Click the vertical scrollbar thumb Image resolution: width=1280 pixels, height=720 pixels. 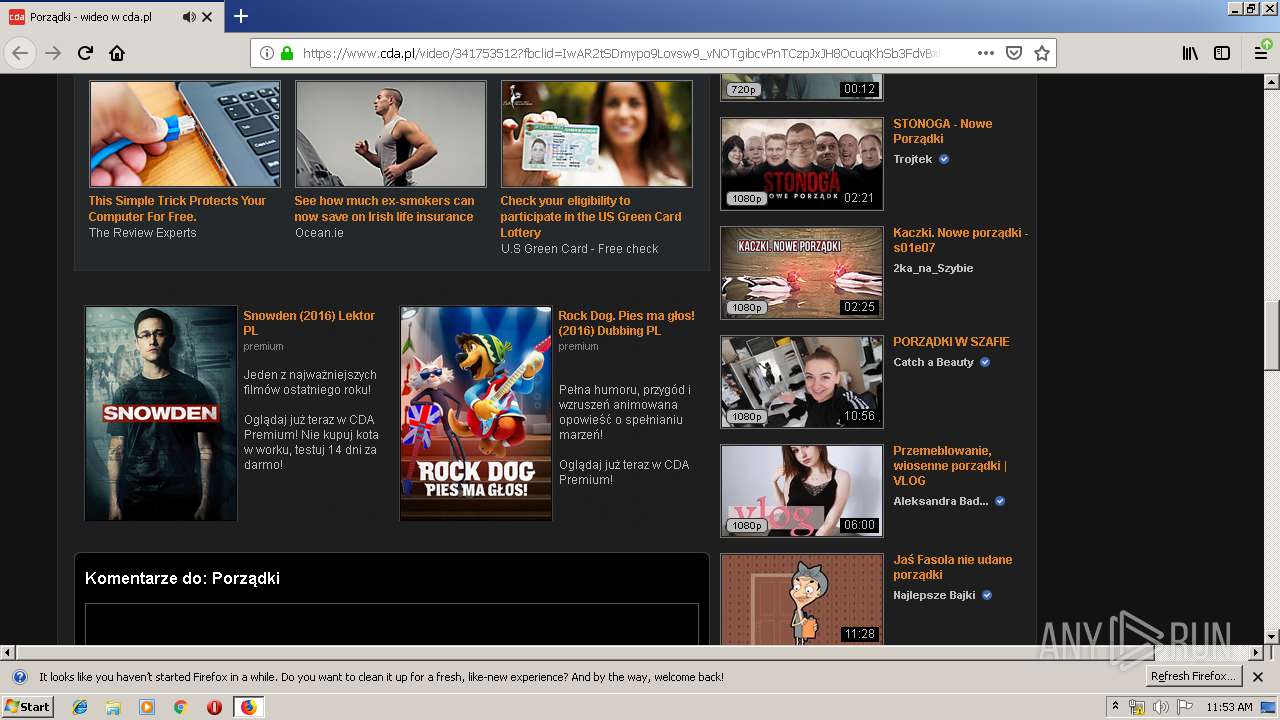[1271, 336]
